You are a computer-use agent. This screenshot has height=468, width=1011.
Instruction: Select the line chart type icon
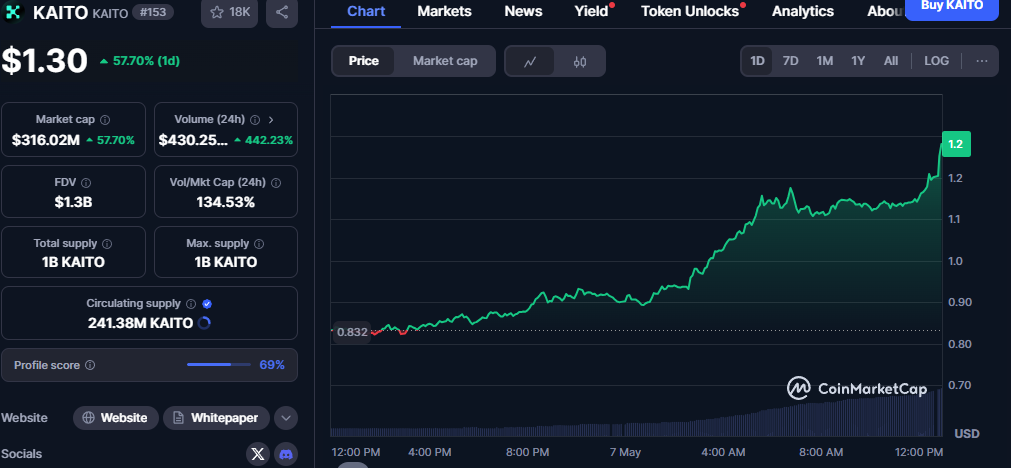[x=530, y=62]
